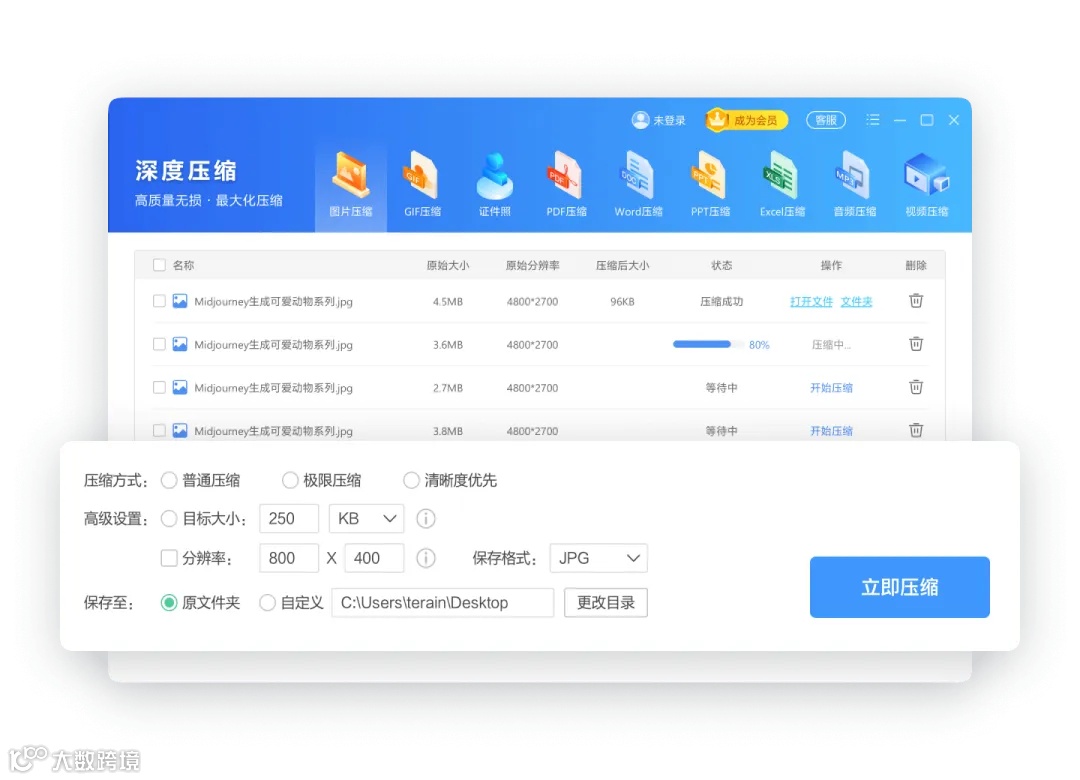Click the save path input field
The image size is (1080, 780).
pyautogui.click(x=442, y=602)
